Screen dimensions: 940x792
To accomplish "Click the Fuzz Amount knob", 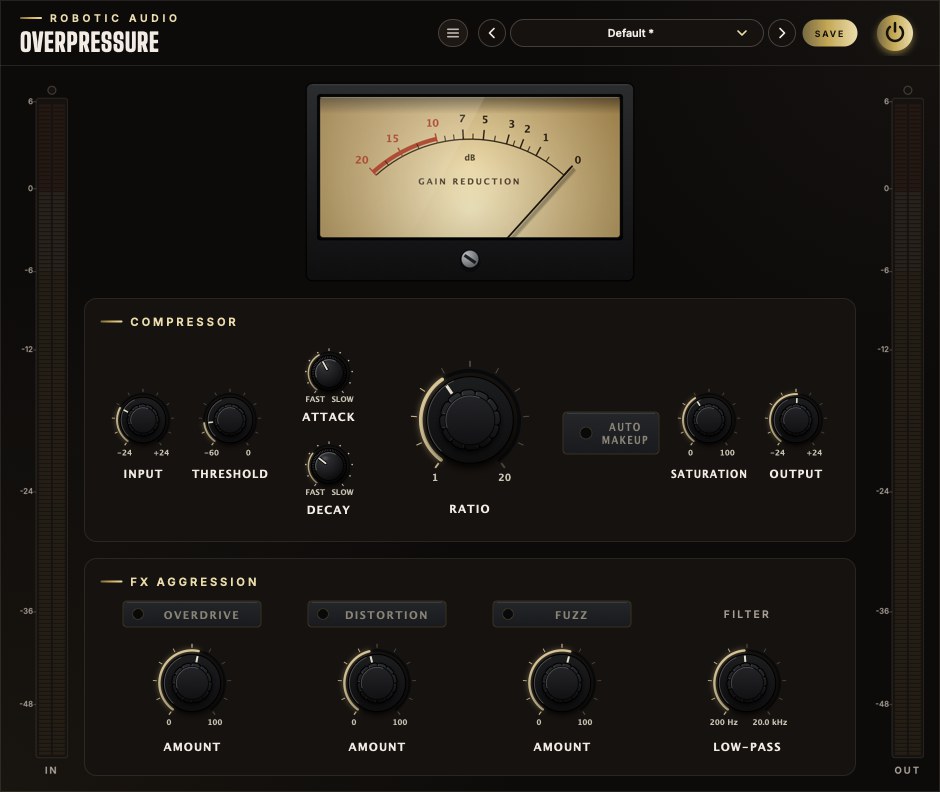I will pyautogui.click(x=562, y=681).
